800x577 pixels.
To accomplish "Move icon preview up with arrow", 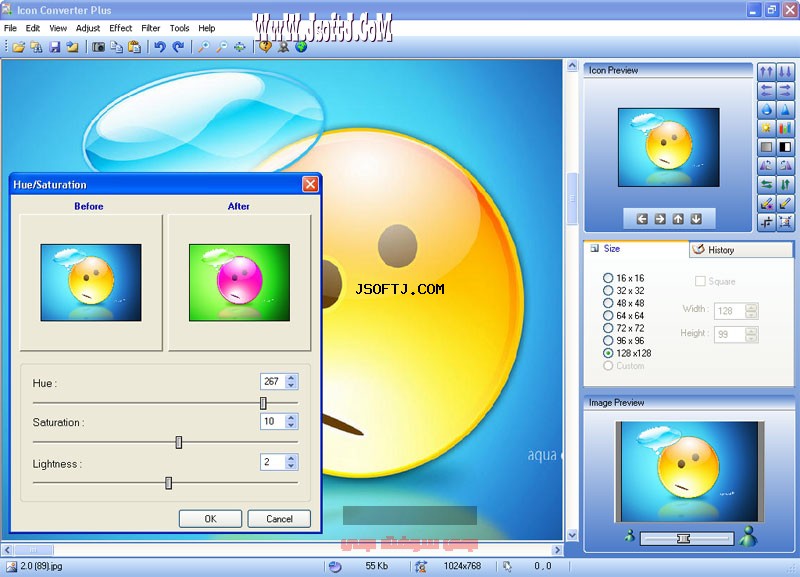I will click(678, 219).
